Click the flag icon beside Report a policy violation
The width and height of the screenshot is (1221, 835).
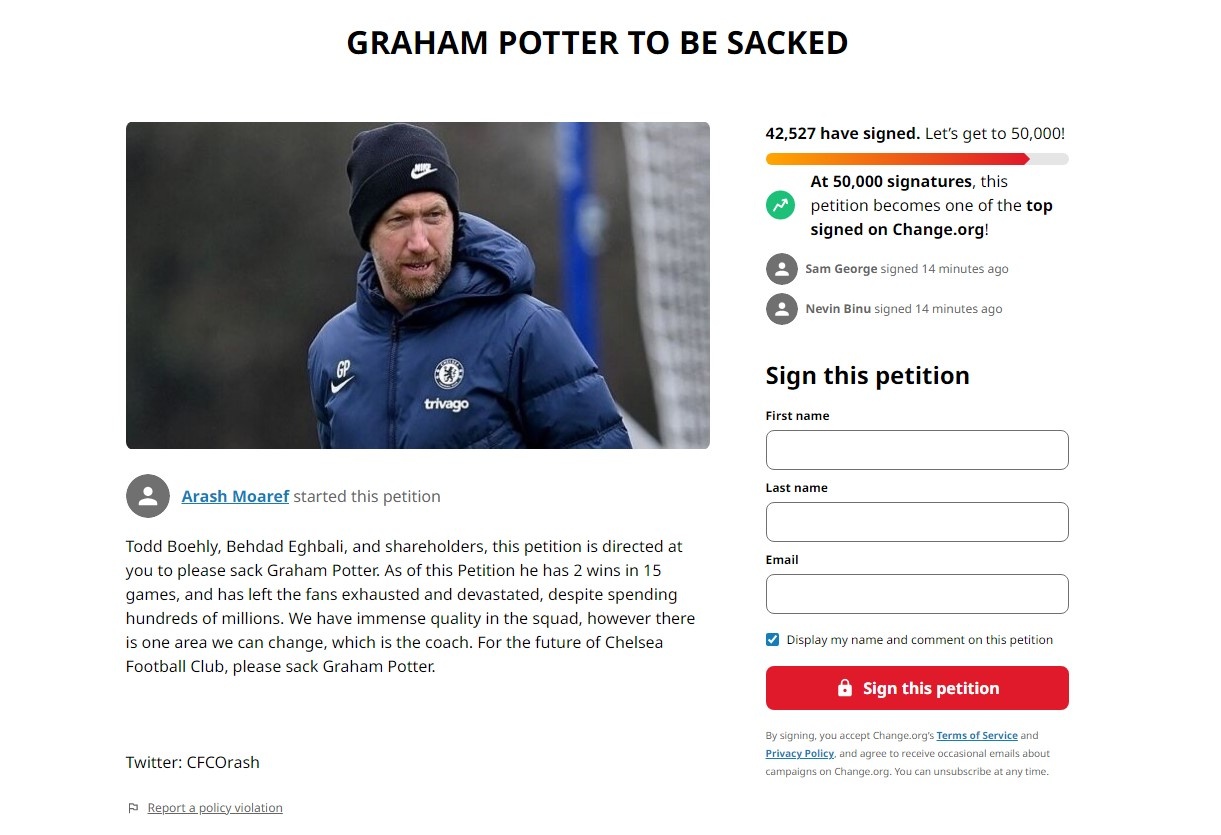pyautogui.click(x=133, y=807)
